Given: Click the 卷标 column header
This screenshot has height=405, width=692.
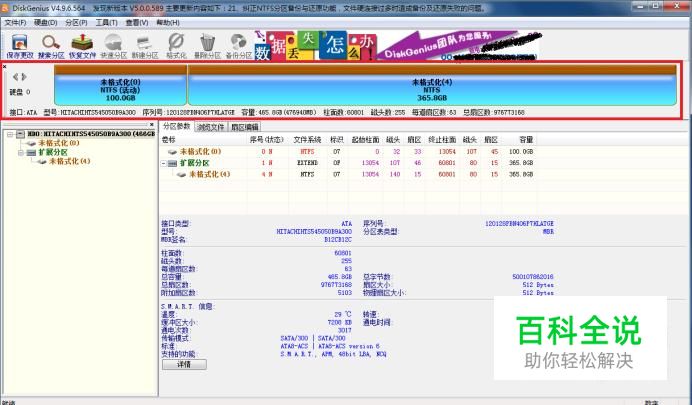Looking at the screenshot, I should click(169, 139).
